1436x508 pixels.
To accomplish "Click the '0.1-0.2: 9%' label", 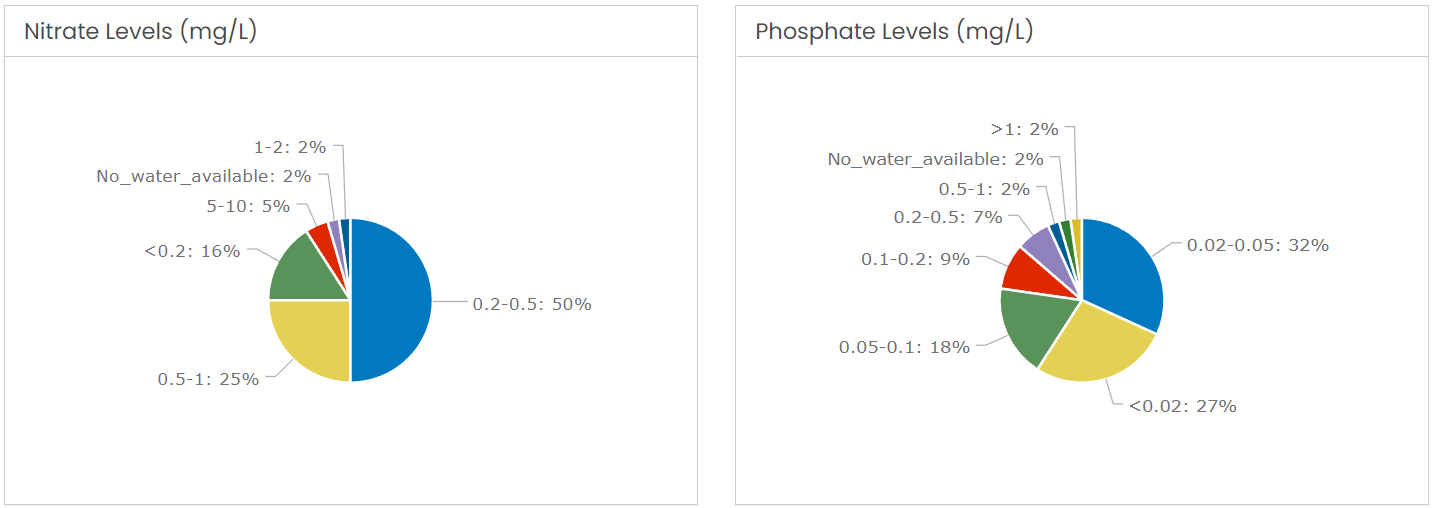I will pyautogui.click(x=916, y=259).
